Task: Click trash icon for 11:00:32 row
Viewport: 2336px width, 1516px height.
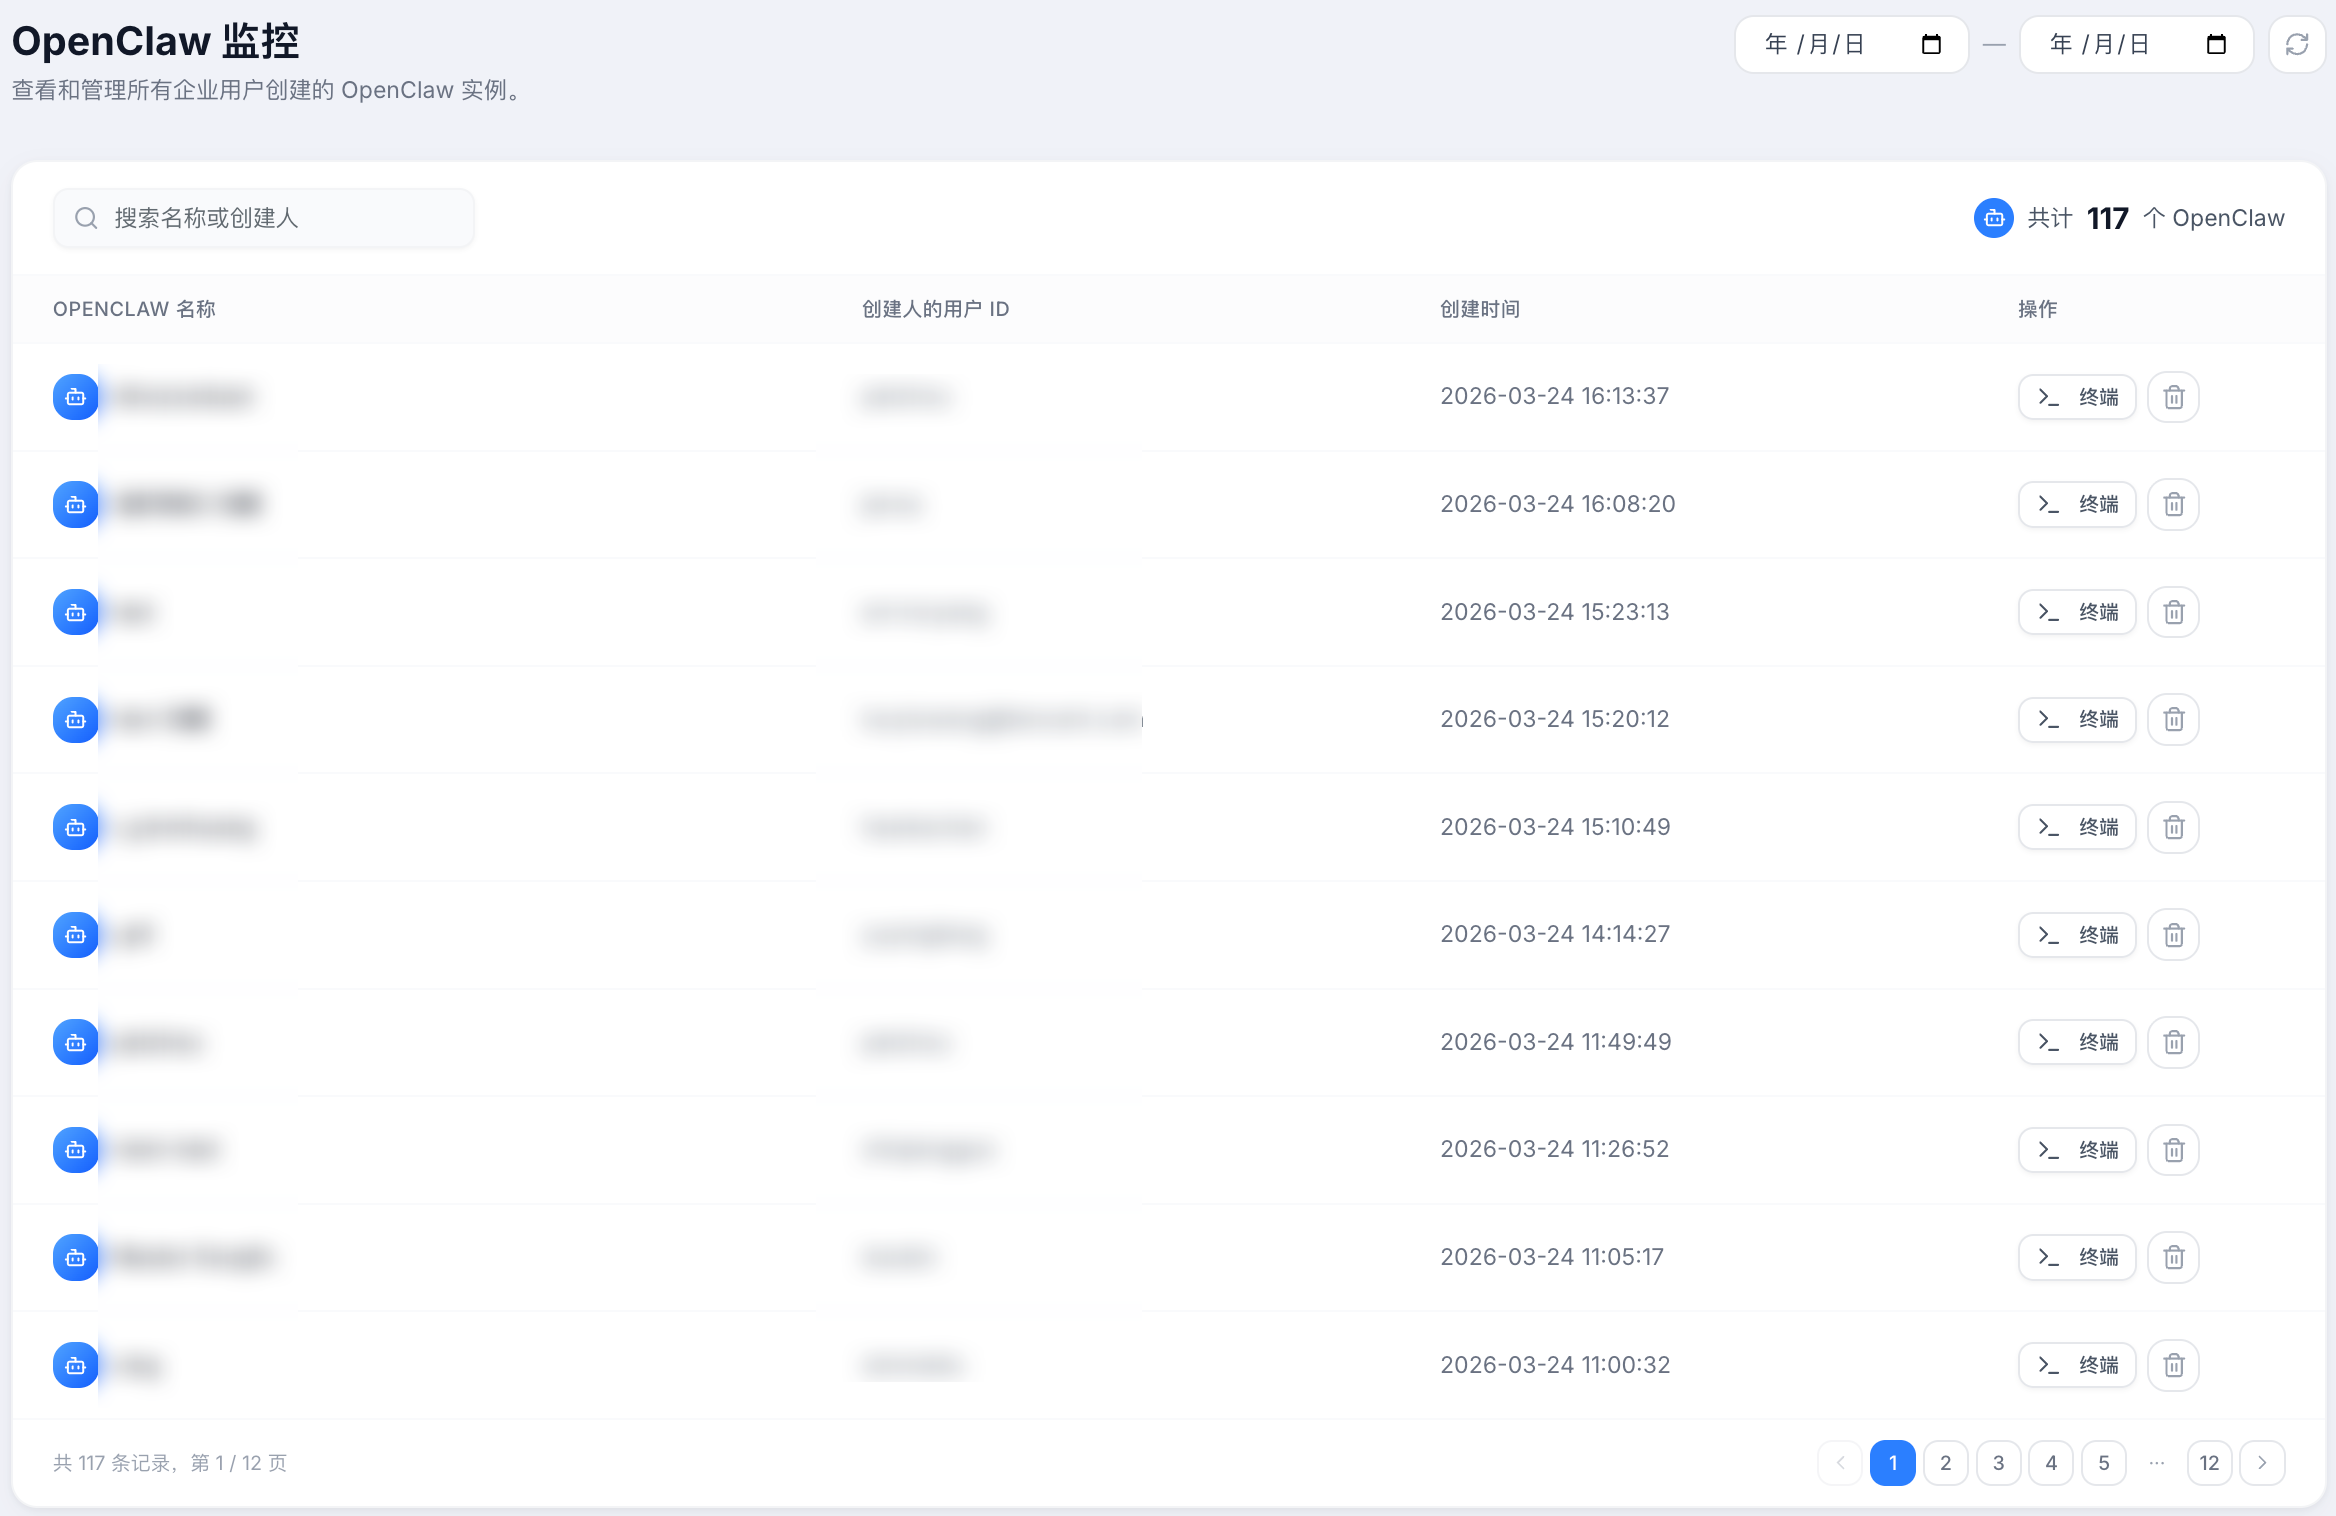Action: pos(2173,1365)
